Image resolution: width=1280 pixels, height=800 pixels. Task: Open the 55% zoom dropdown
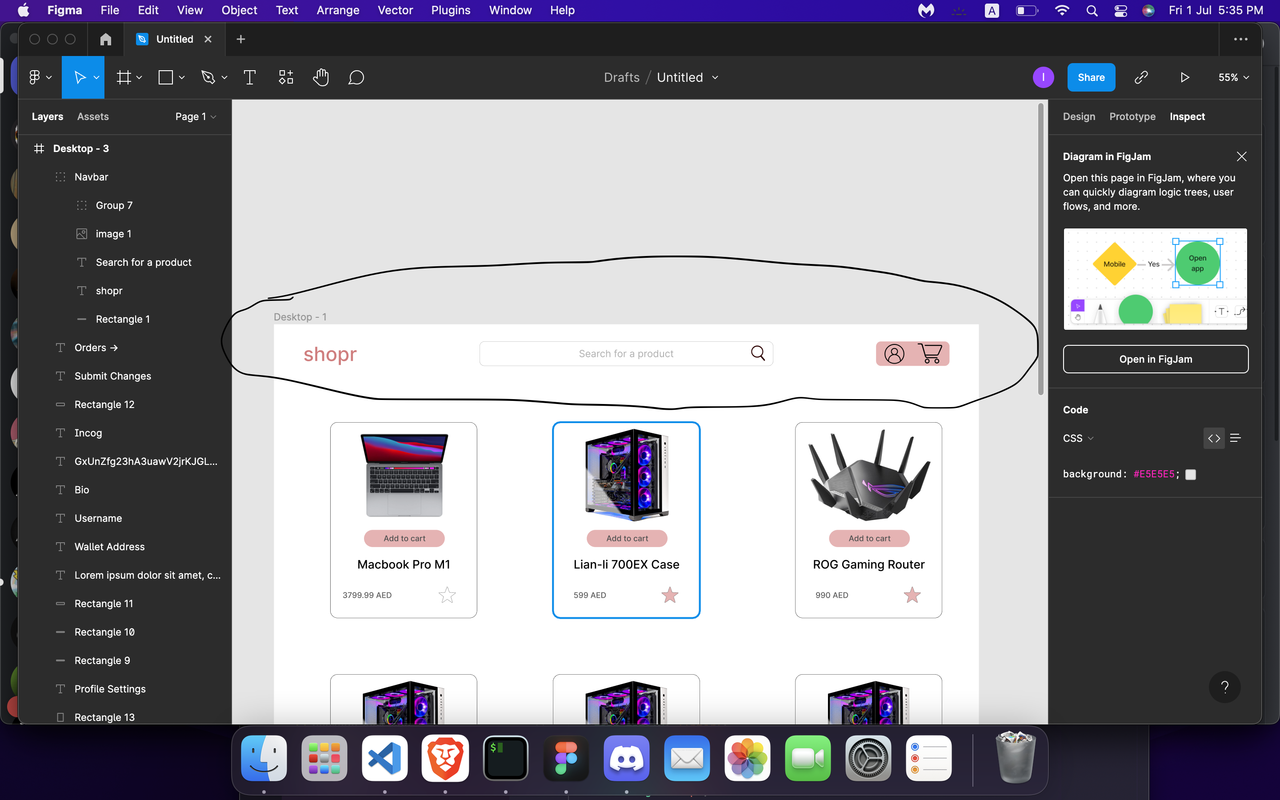click(x=1234, y=77)
